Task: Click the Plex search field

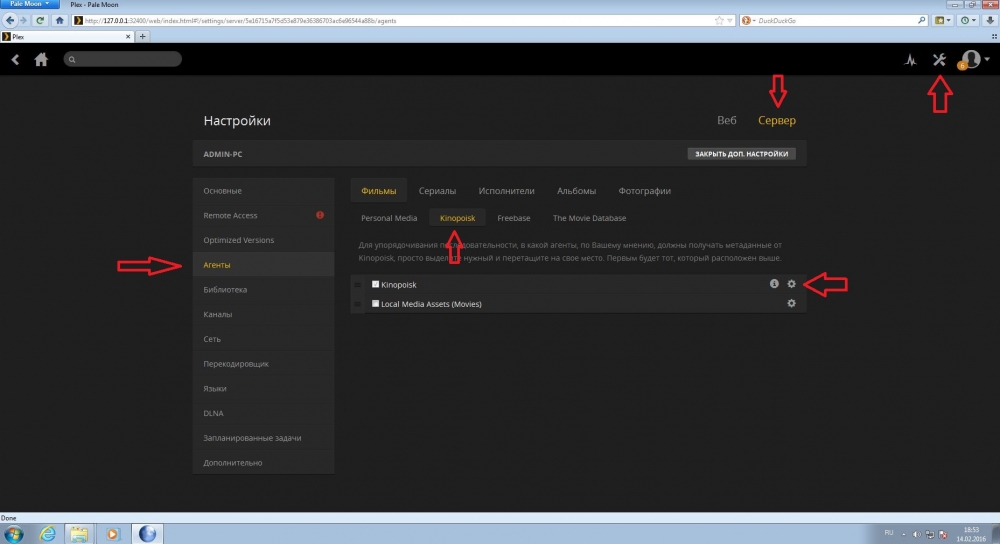Action: click(x=123, y=60)
